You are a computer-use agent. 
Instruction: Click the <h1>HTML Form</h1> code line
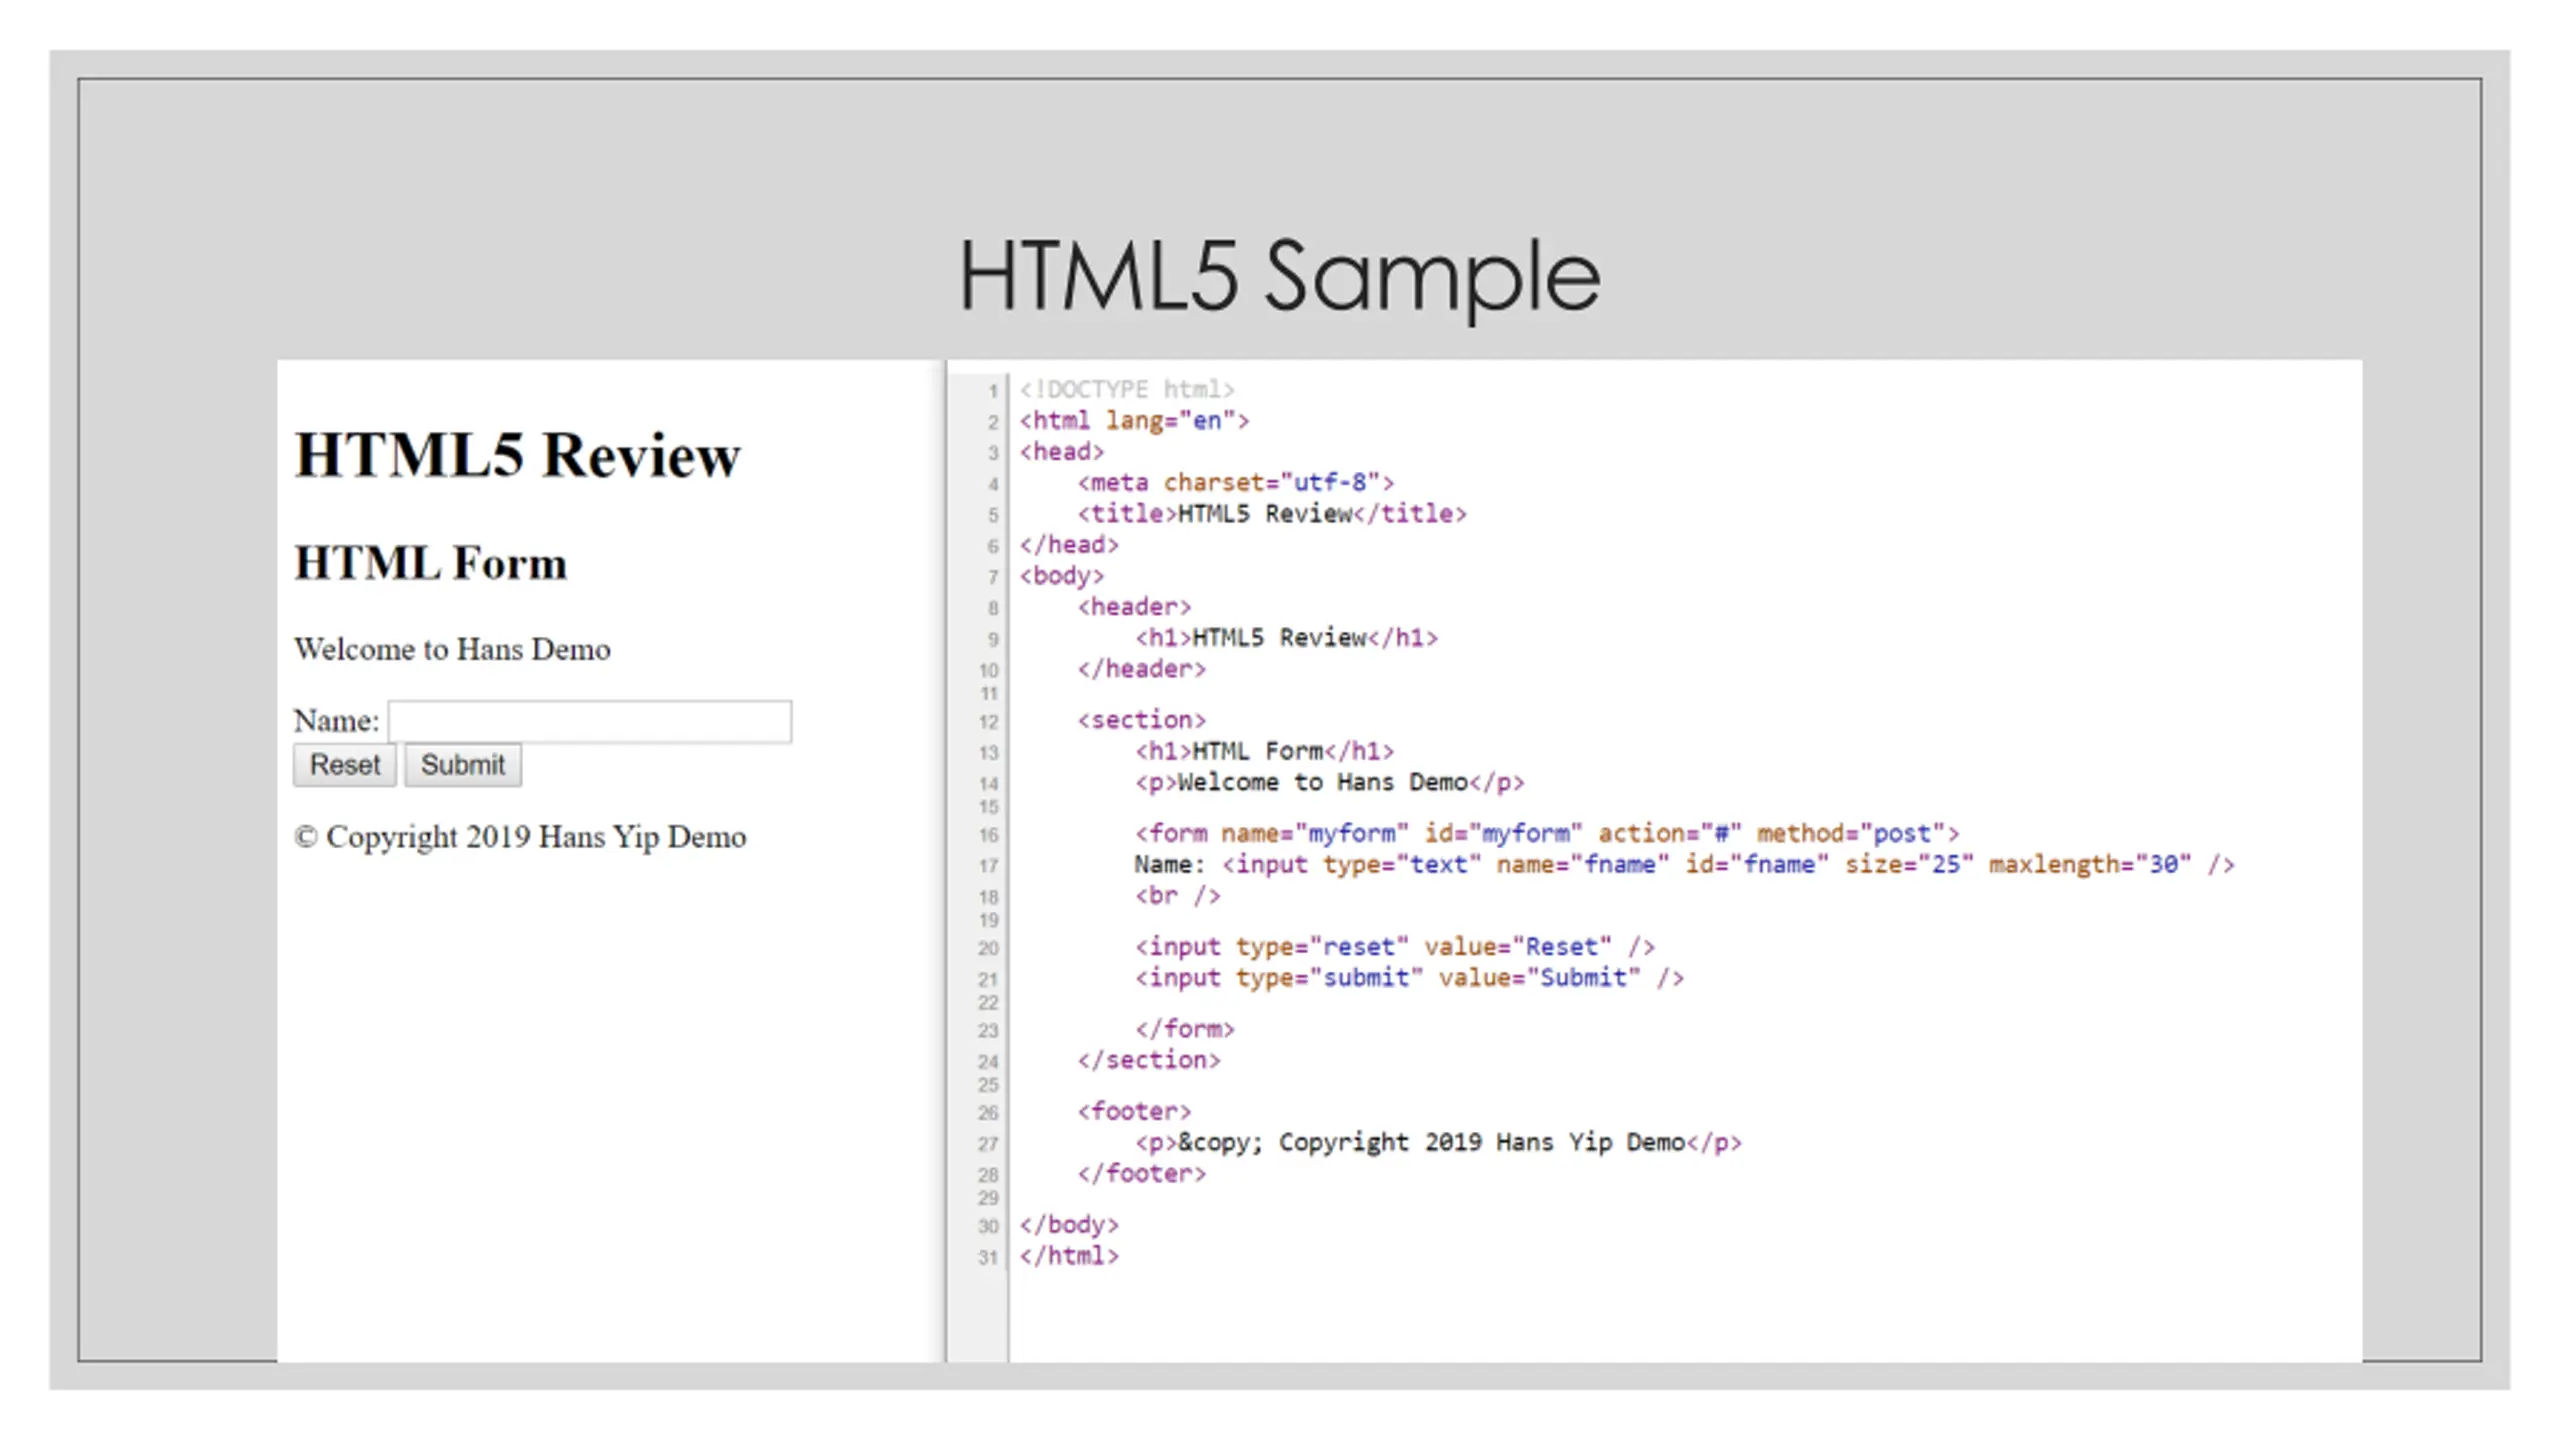coord(1264,751)
